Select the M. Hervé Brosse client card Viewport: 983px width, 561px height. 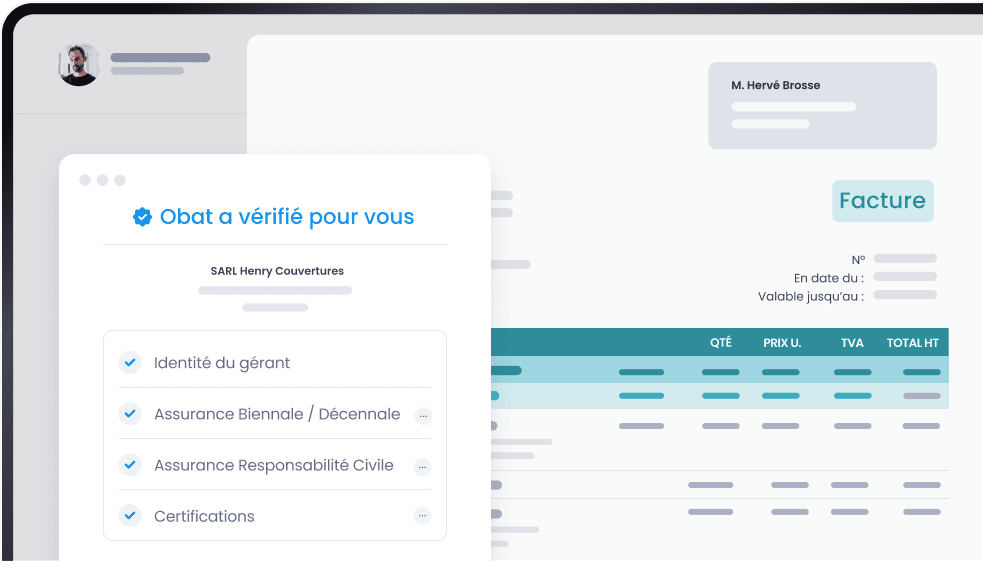click(x=823, y=105)
